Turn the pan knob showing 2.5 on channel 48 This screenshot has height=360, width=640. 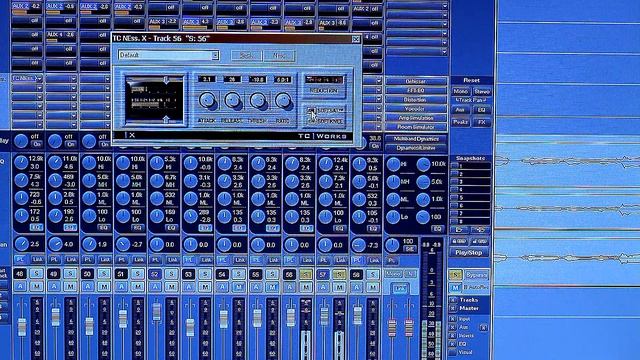pos(21,244)
